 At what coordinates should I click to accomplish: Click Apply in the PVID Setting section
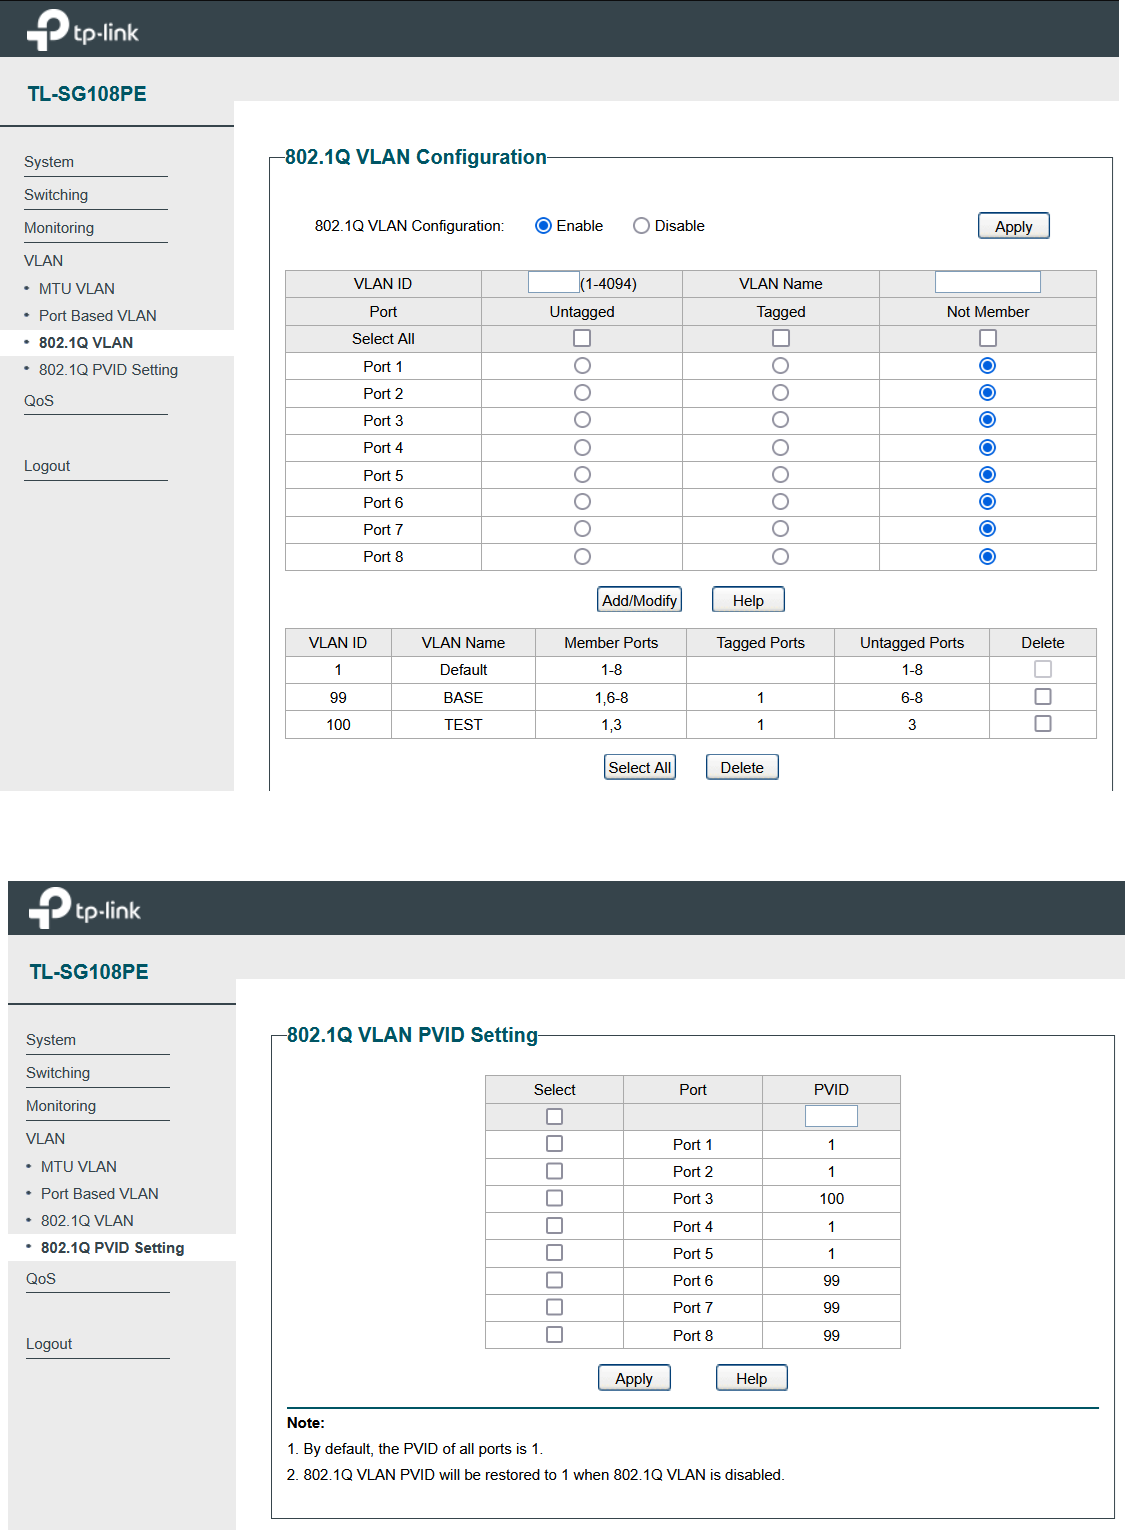(634, 1378)
